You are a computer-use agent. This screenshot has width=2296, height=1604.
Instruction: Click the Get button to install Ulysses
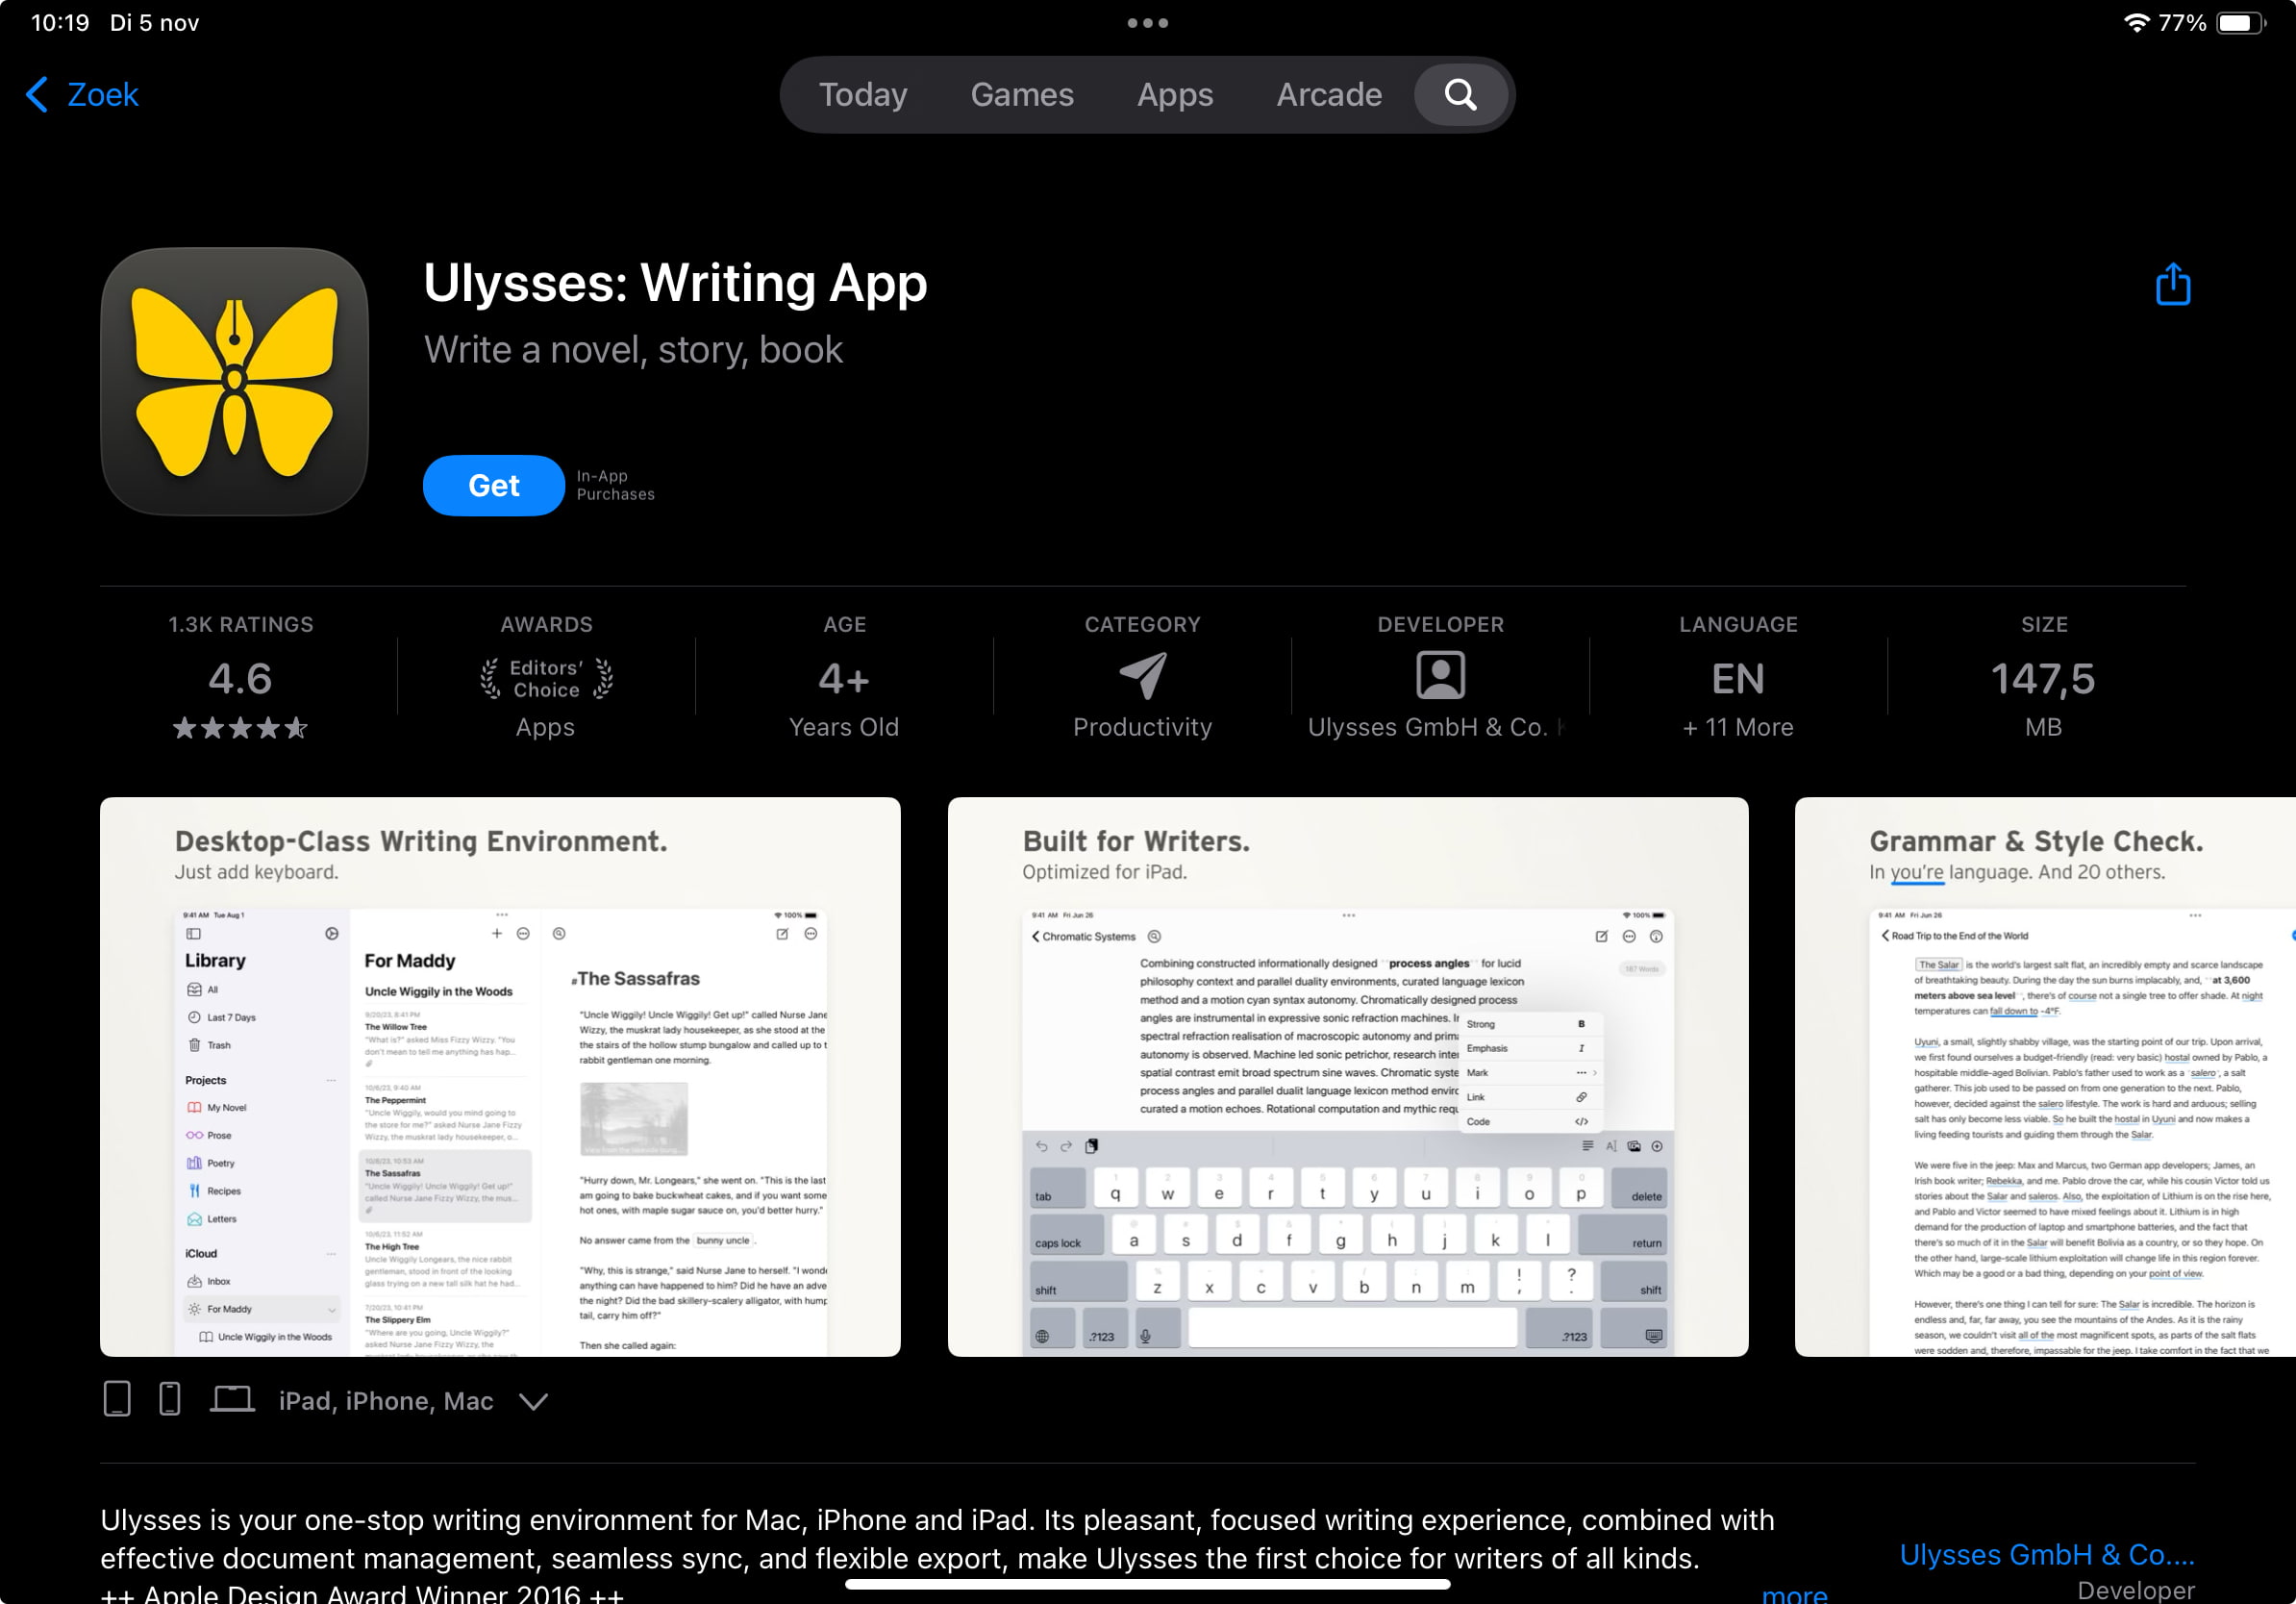tap(492, 486)
